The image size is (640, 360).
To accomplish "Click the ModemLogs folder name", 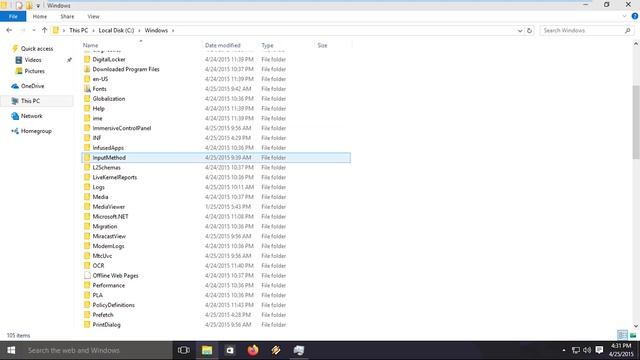I will click(x=108, y=246).
